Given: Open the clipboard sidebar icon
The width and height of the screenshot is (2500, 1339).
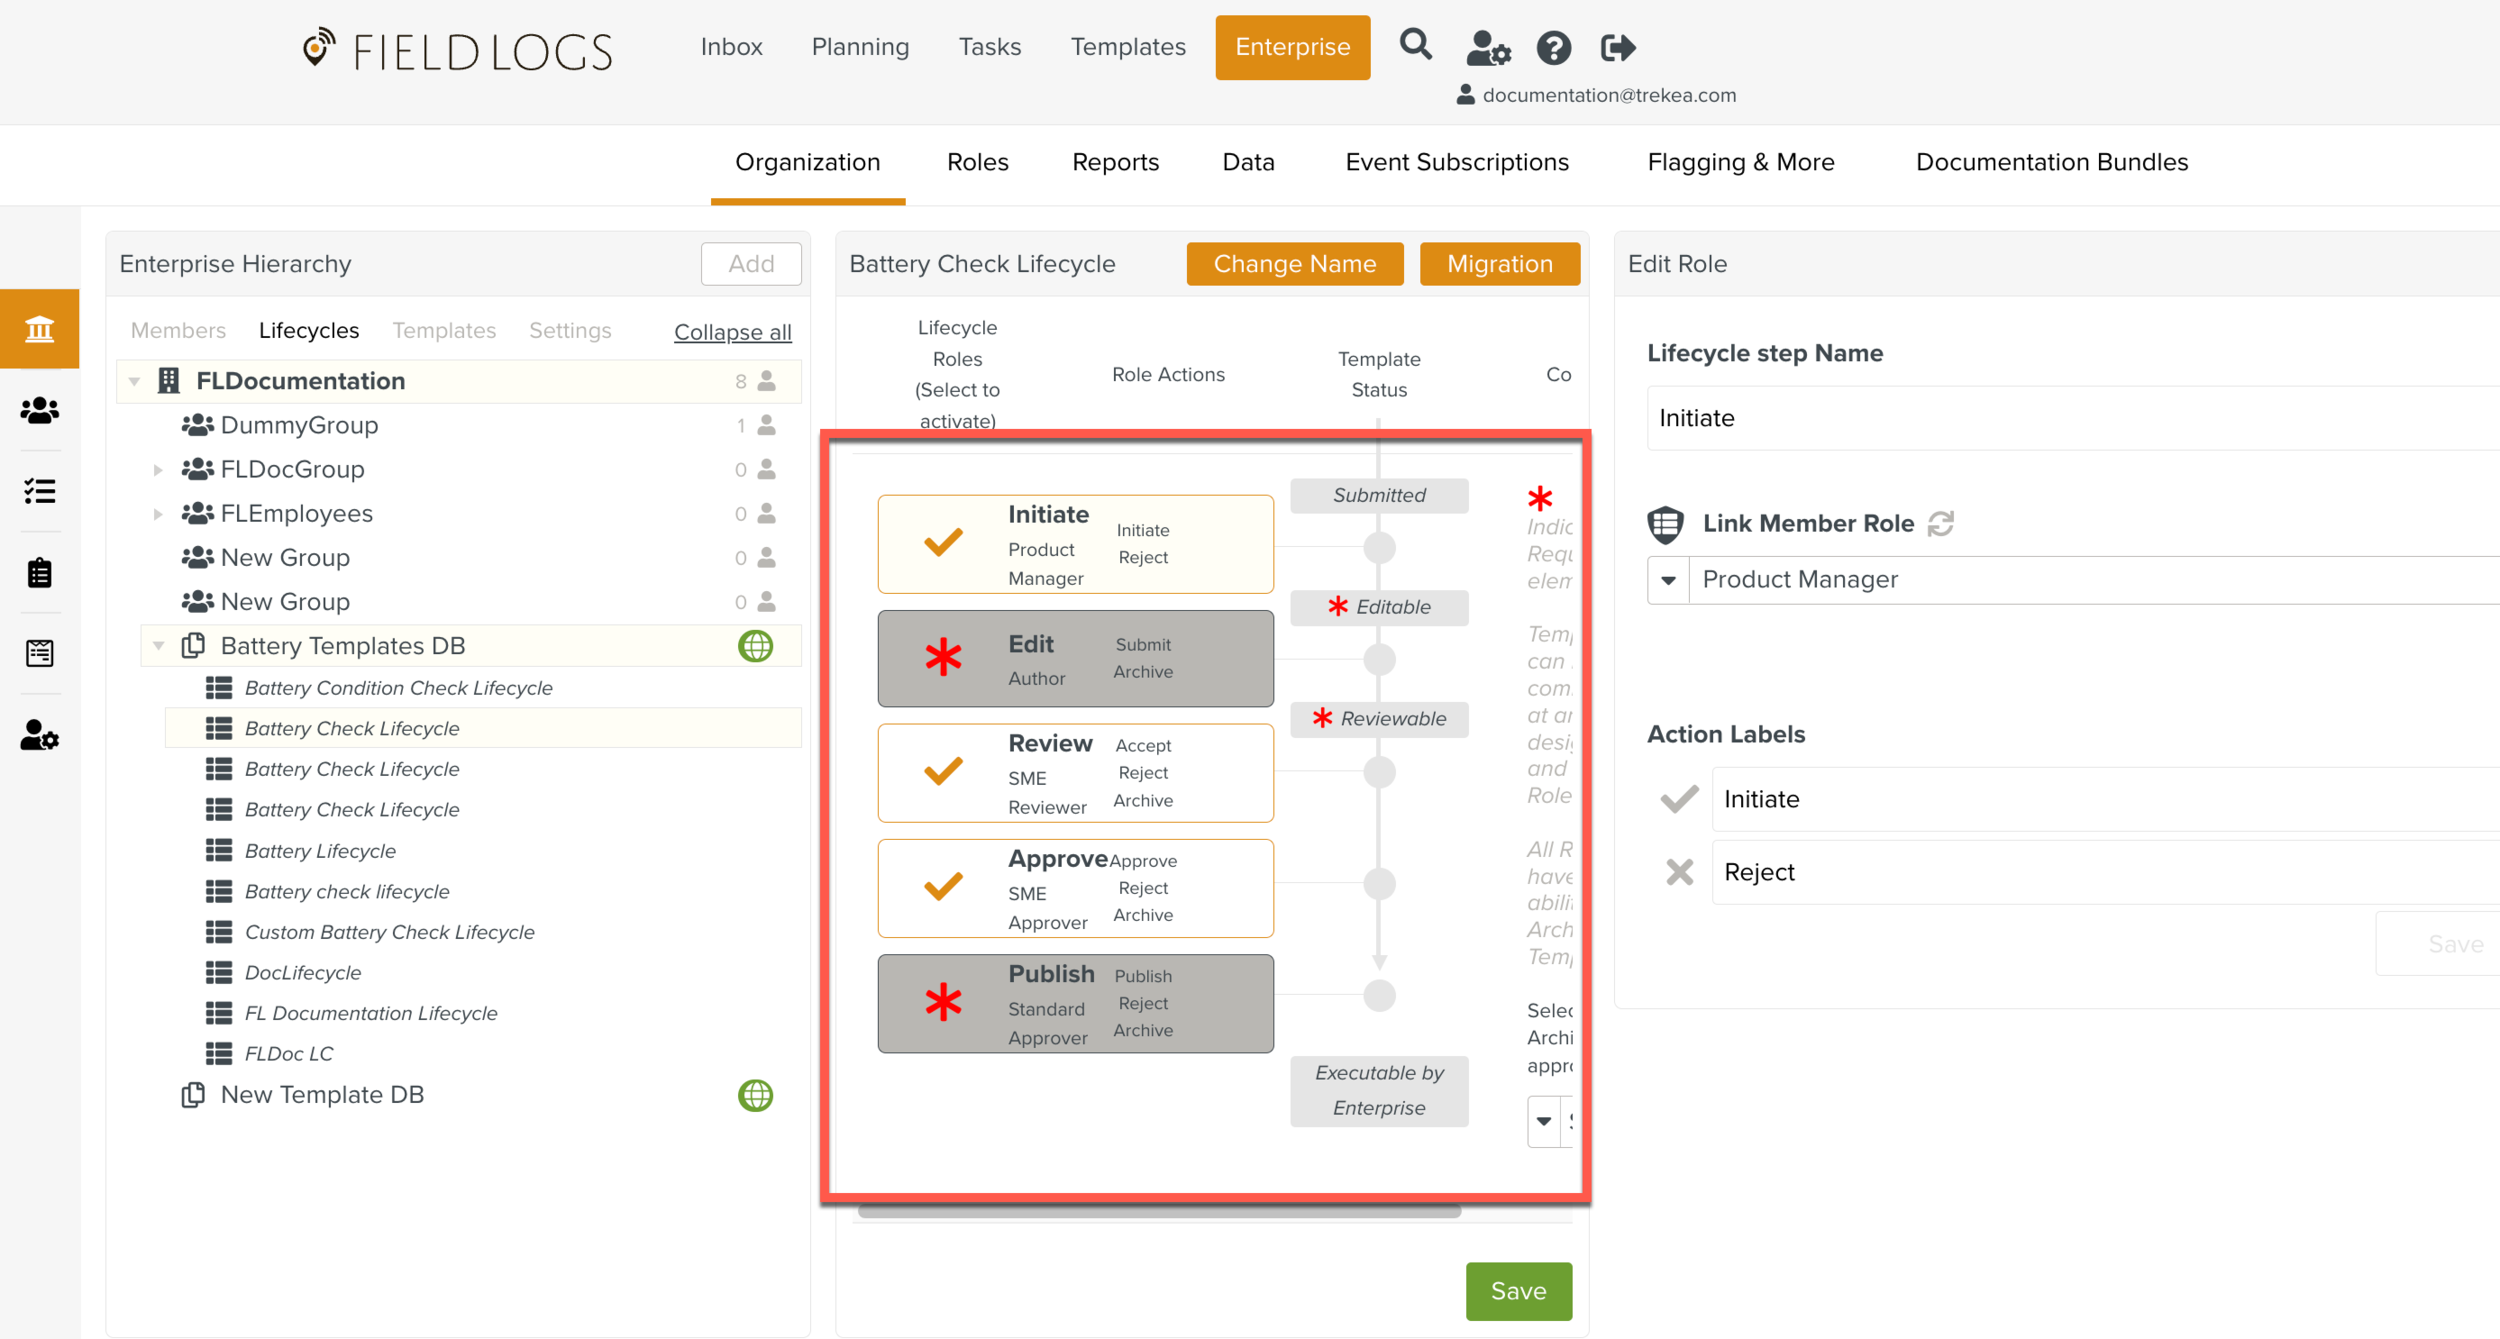Looking at the screenshot, I should [40, 572].
